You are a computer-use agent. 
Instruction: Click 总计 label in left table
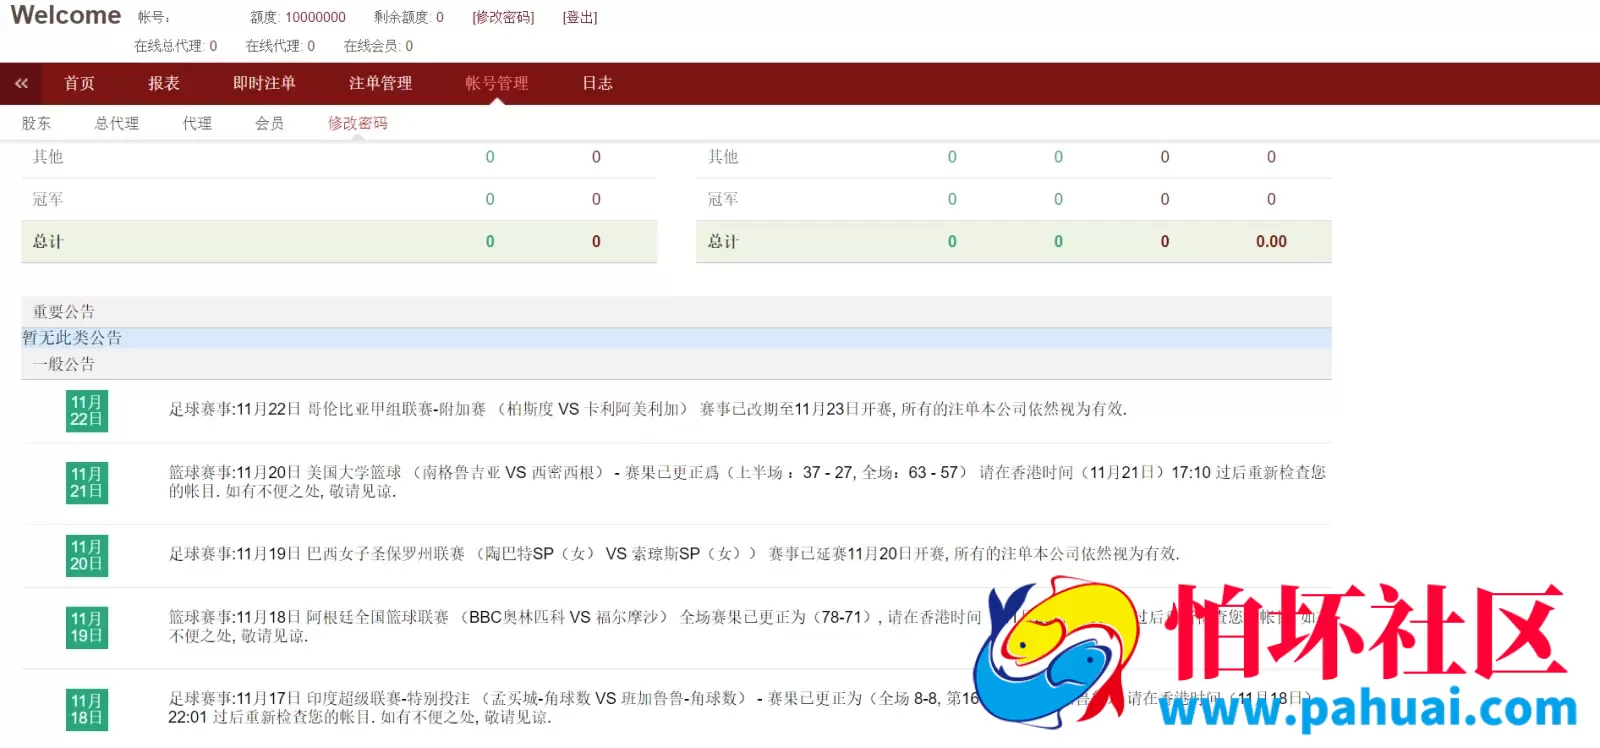pos(48,242)
